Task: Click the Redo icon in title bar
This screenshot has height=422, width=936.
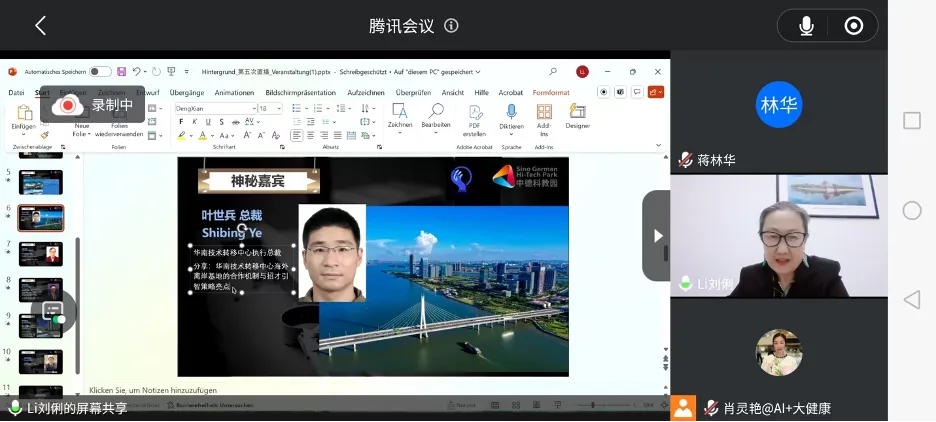Action: point(156,72)
